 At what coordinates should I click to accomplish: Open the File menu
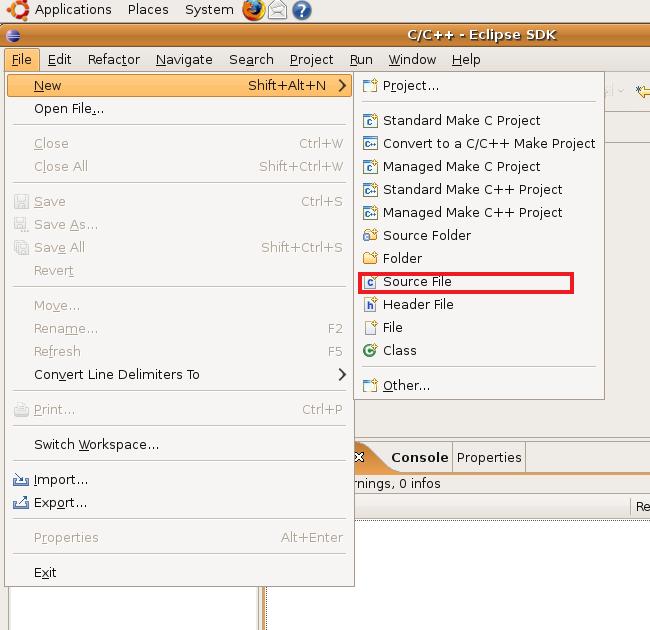[22, 60]
